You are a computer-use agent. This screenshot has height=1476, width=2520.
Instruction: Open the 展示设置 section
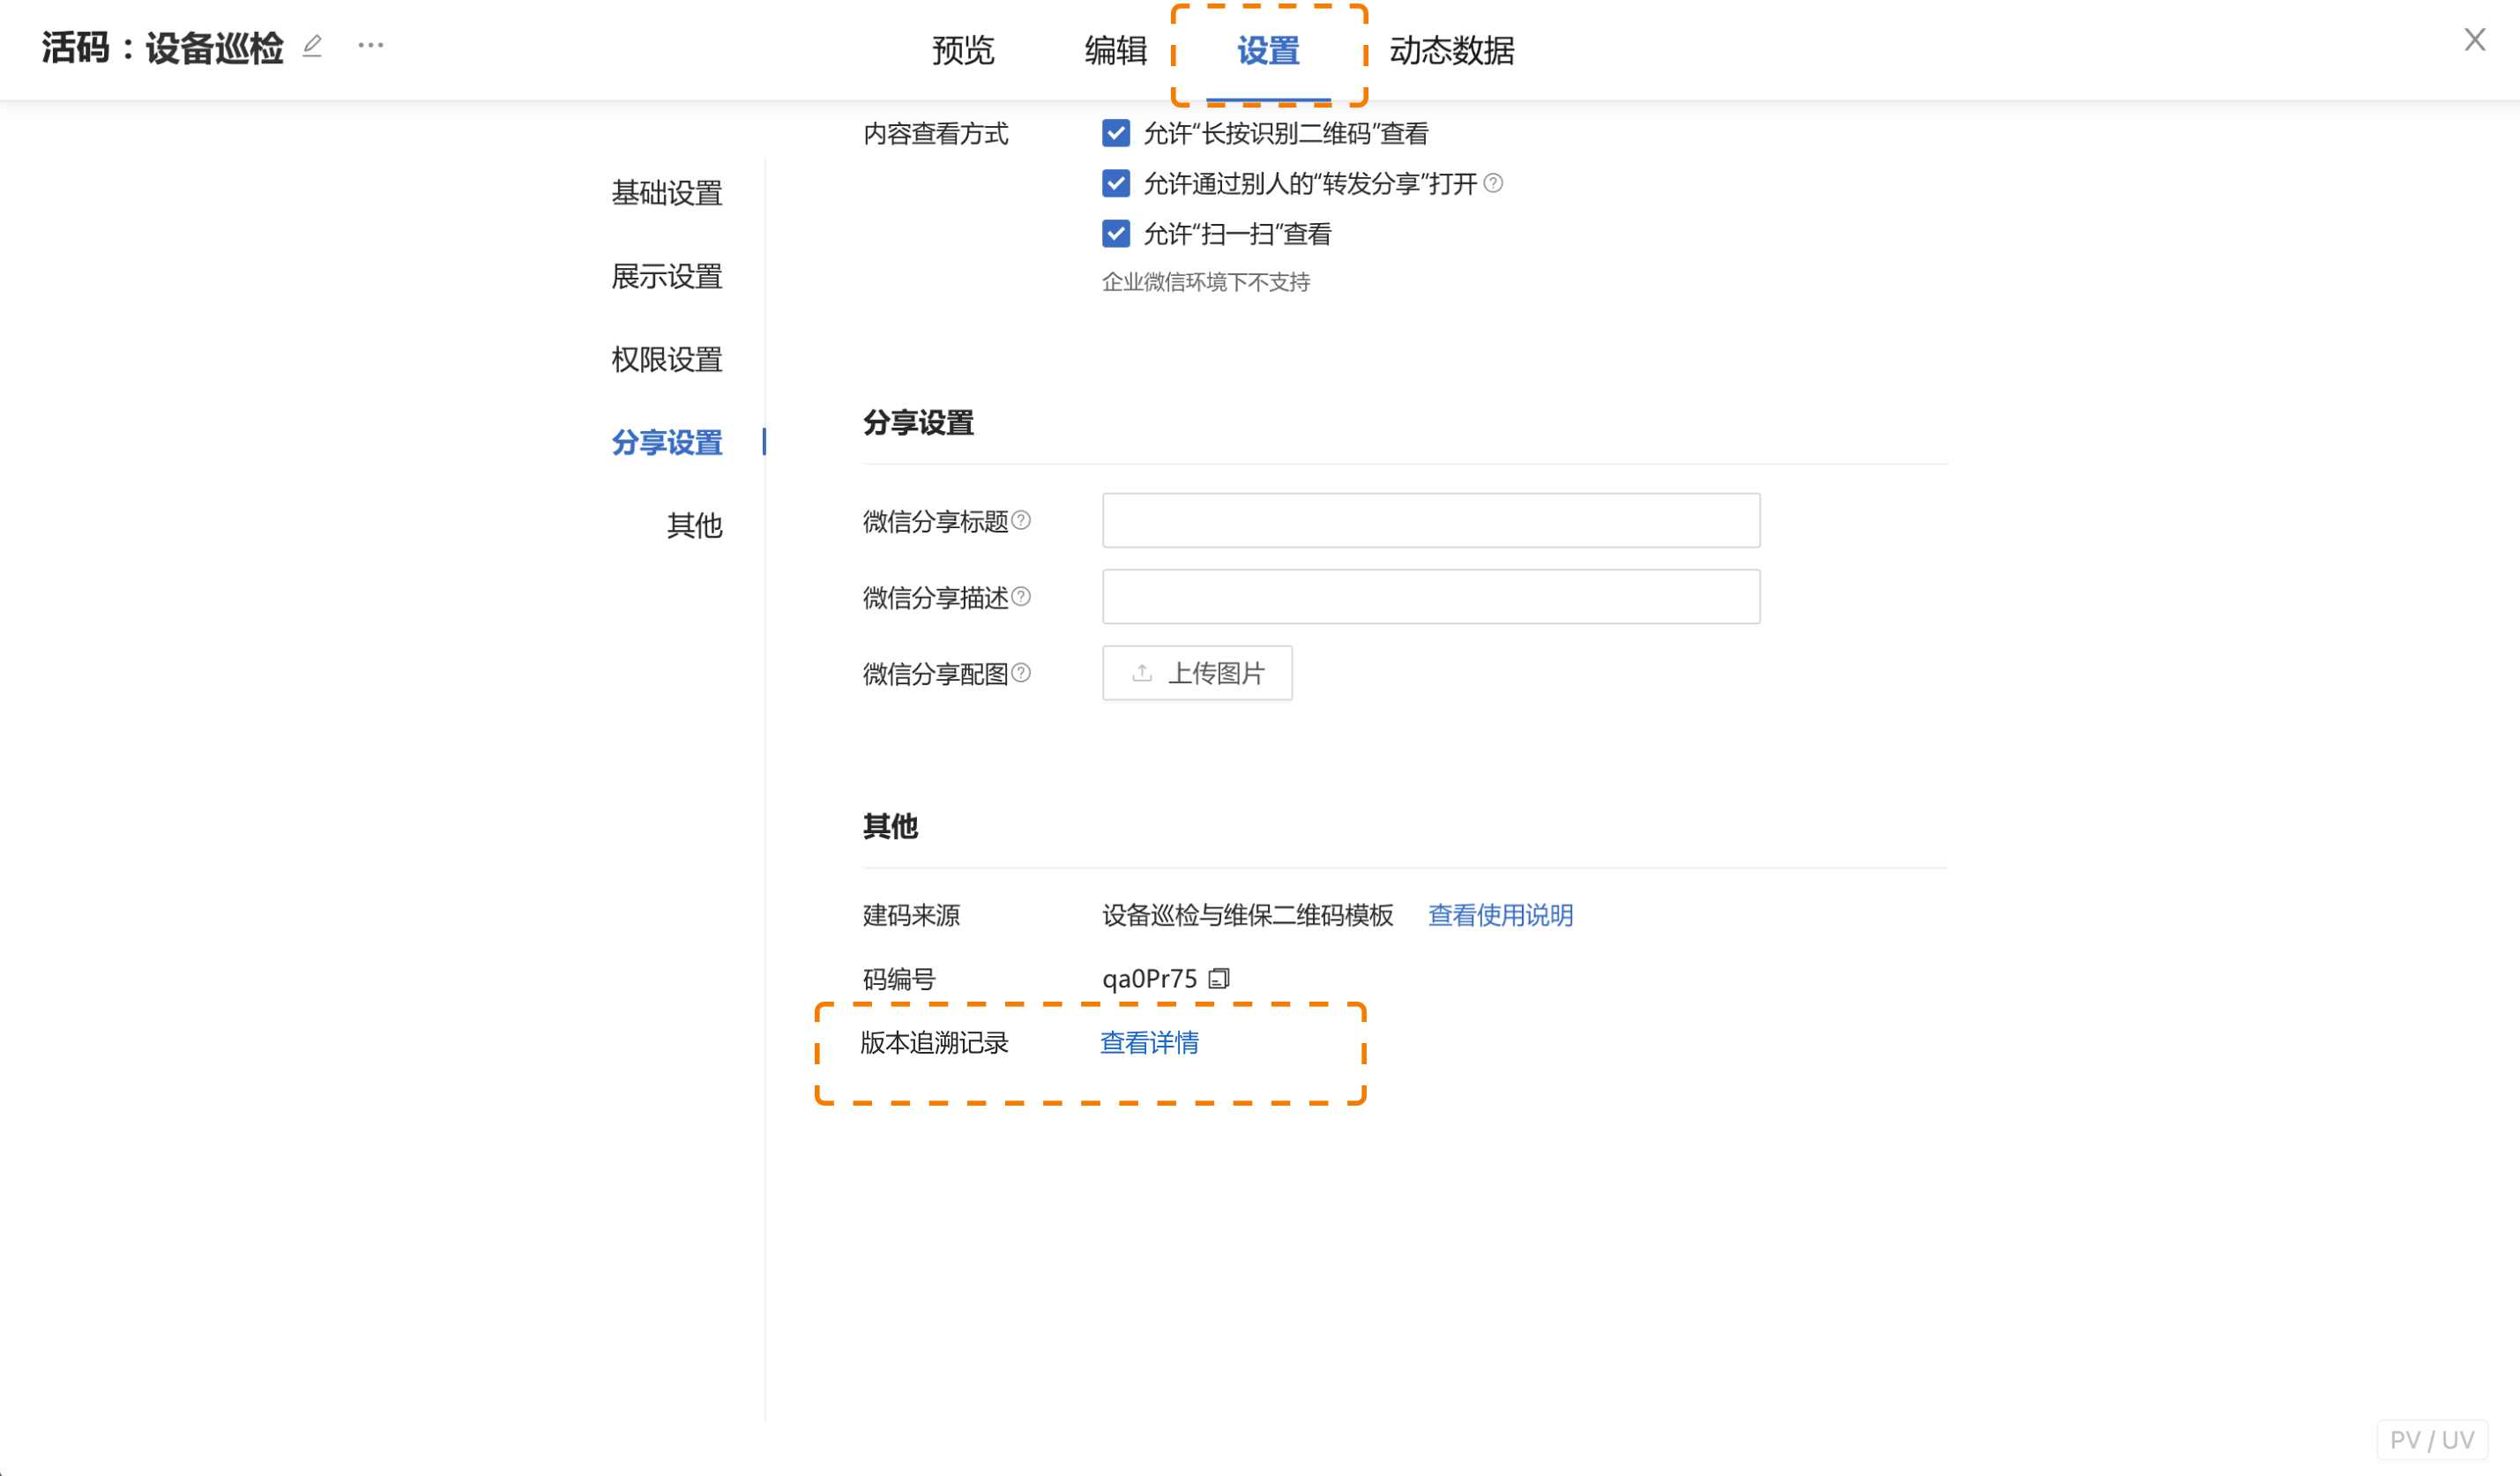668,277
